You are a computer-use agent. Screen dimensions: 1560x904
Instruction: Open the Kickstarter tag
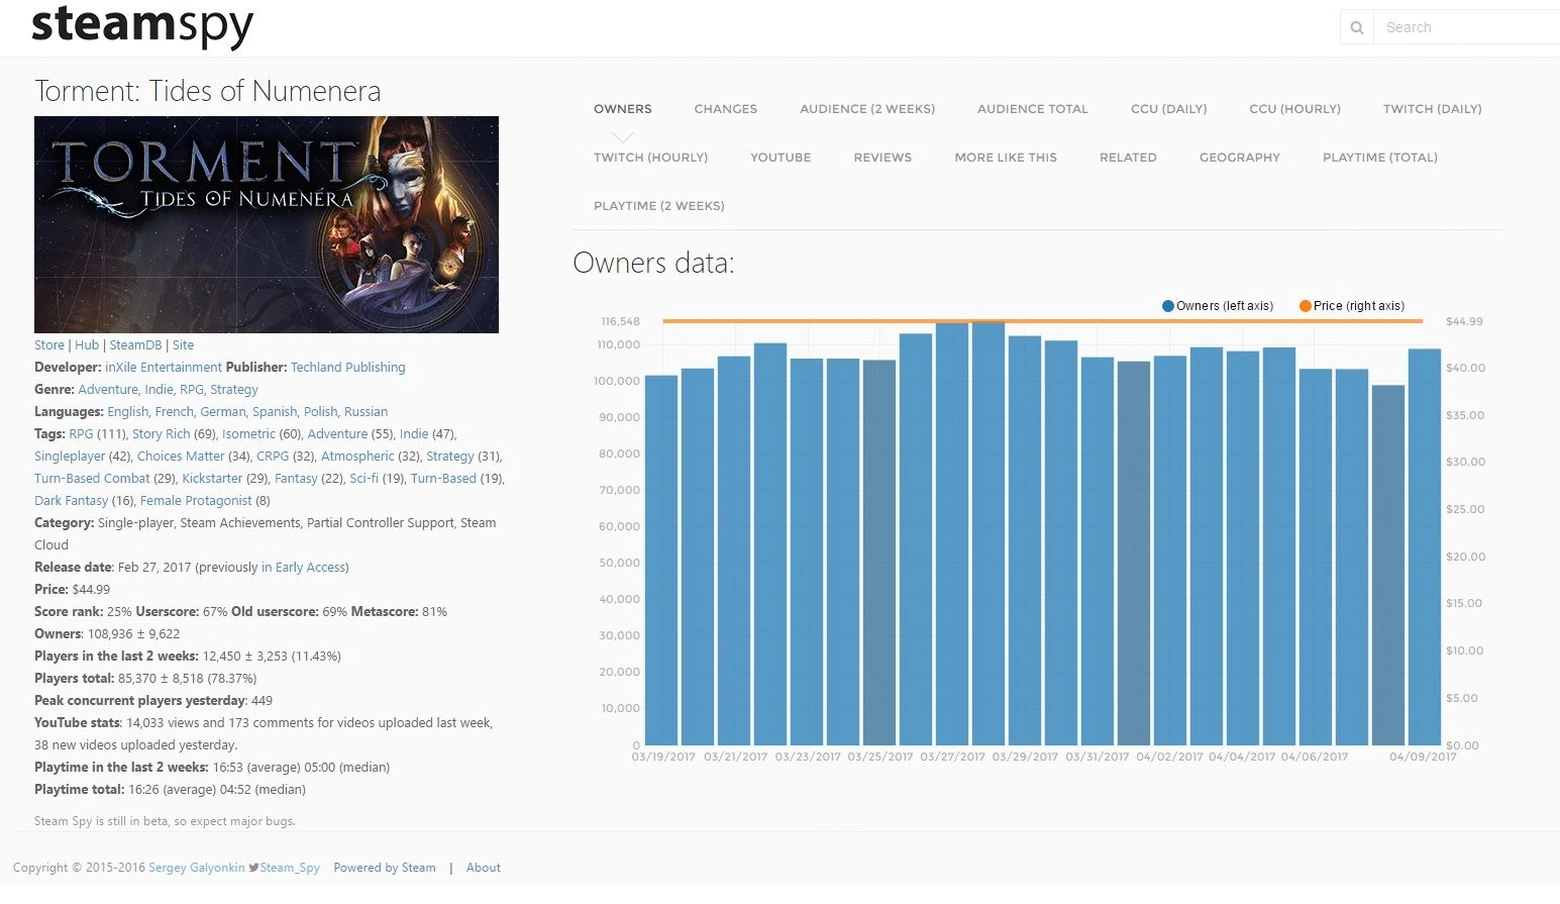pos(212,479)
